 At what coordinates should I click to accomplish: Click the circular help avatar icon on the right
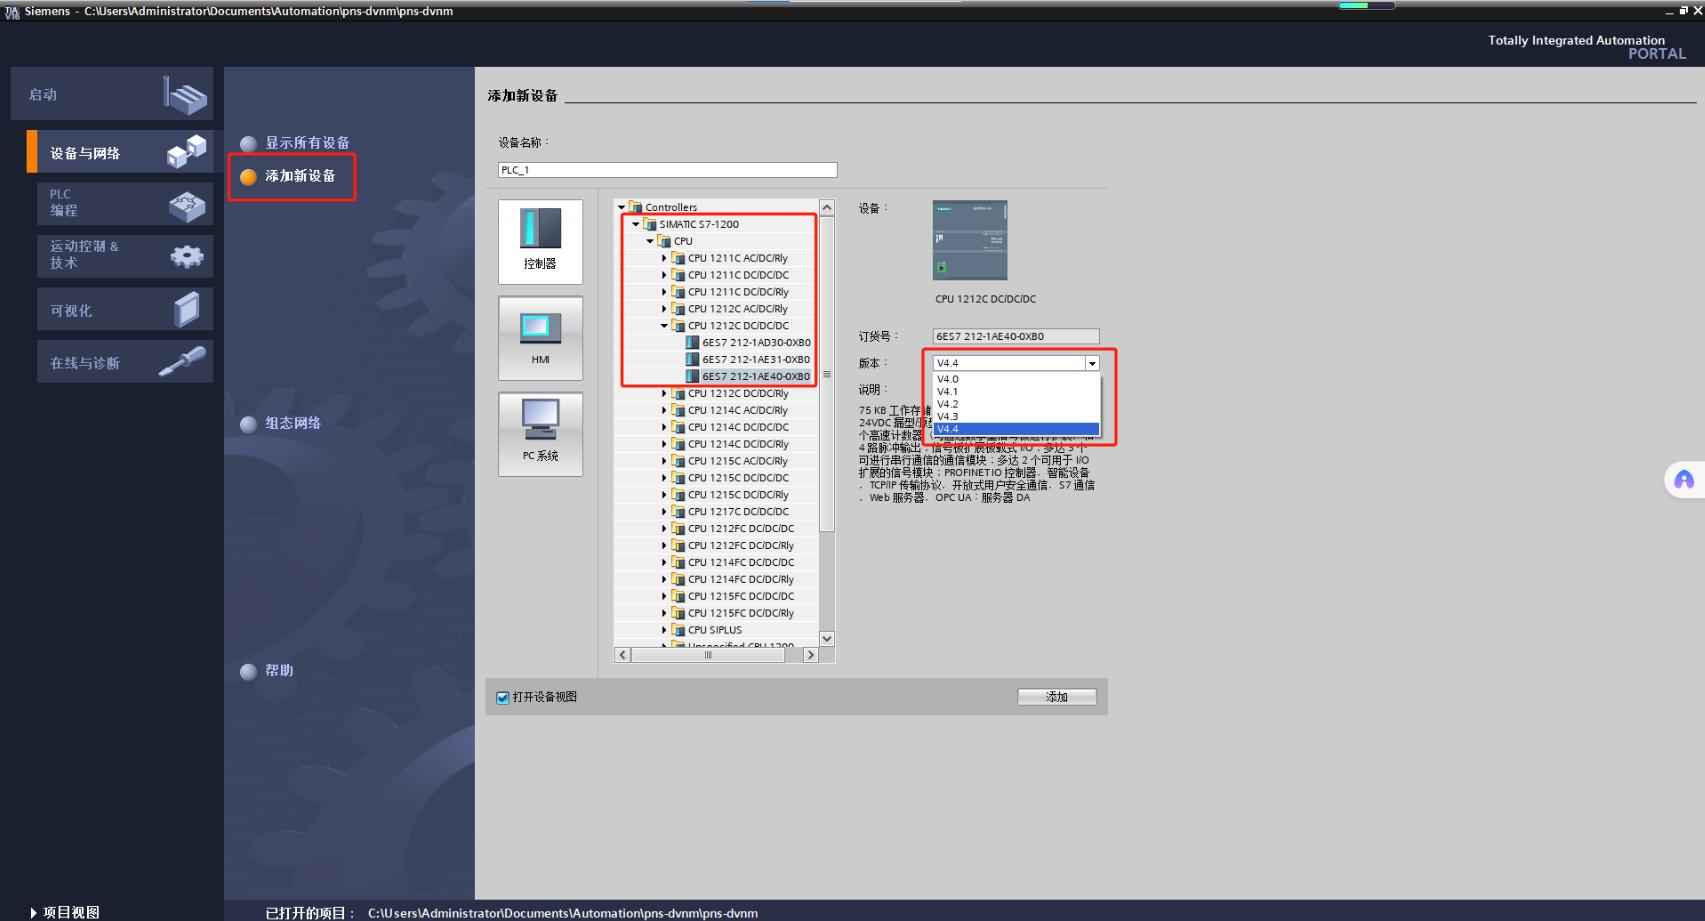(x=1684, y=480)
